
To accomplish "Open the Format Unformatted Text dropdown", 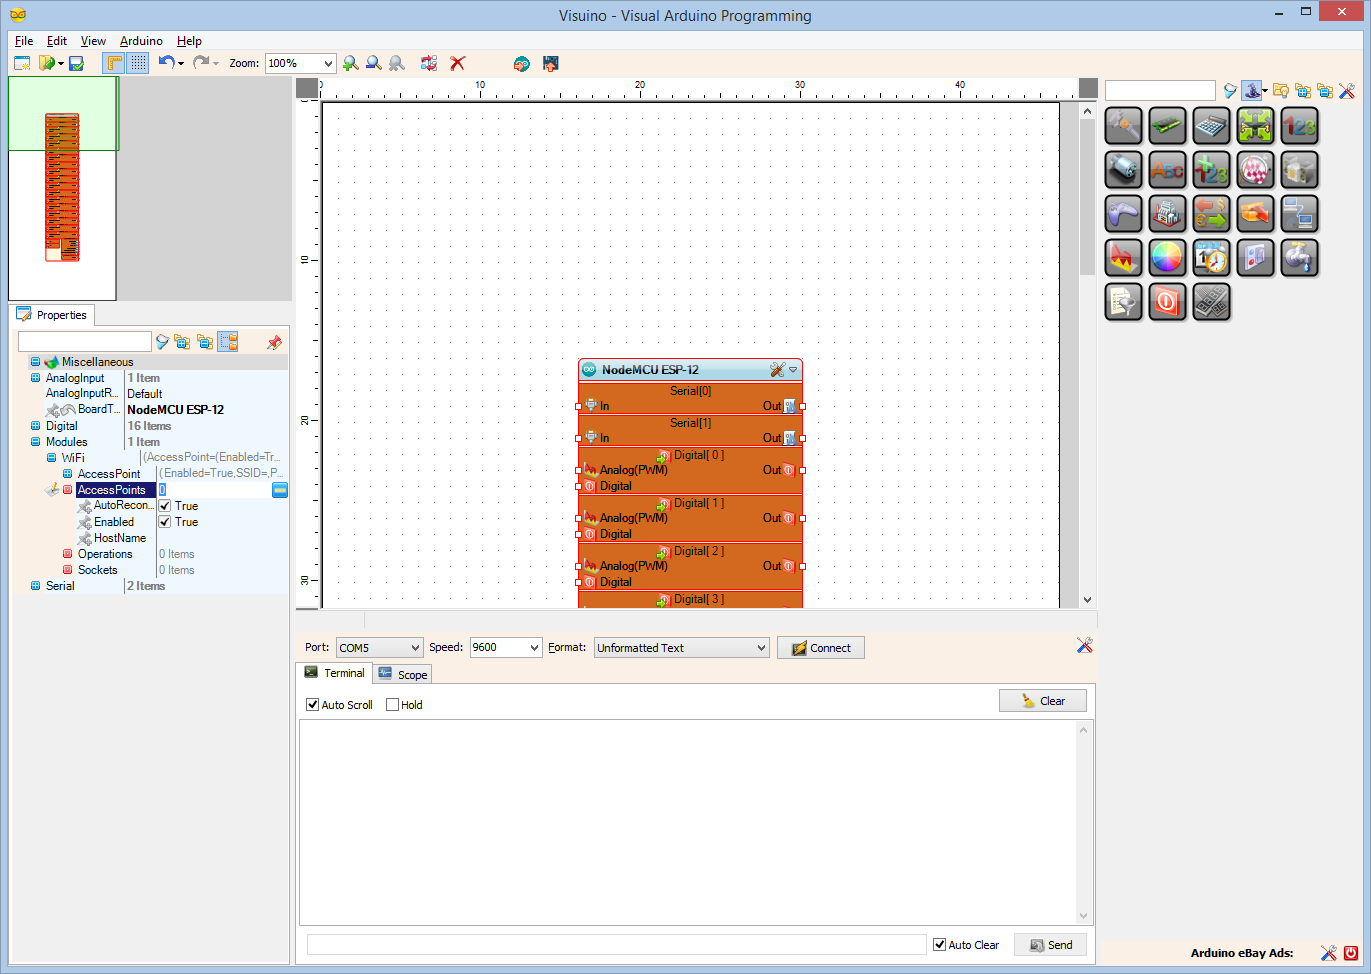I will click(x=761, y=648).
